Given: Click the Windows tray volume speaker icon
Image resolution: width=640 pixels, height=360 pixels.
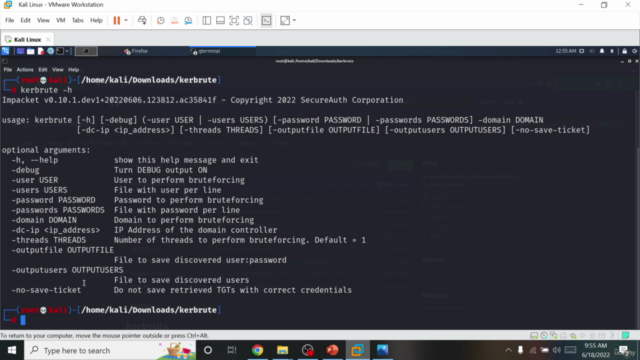Looking at the screenshot, I should pos(557,350).
